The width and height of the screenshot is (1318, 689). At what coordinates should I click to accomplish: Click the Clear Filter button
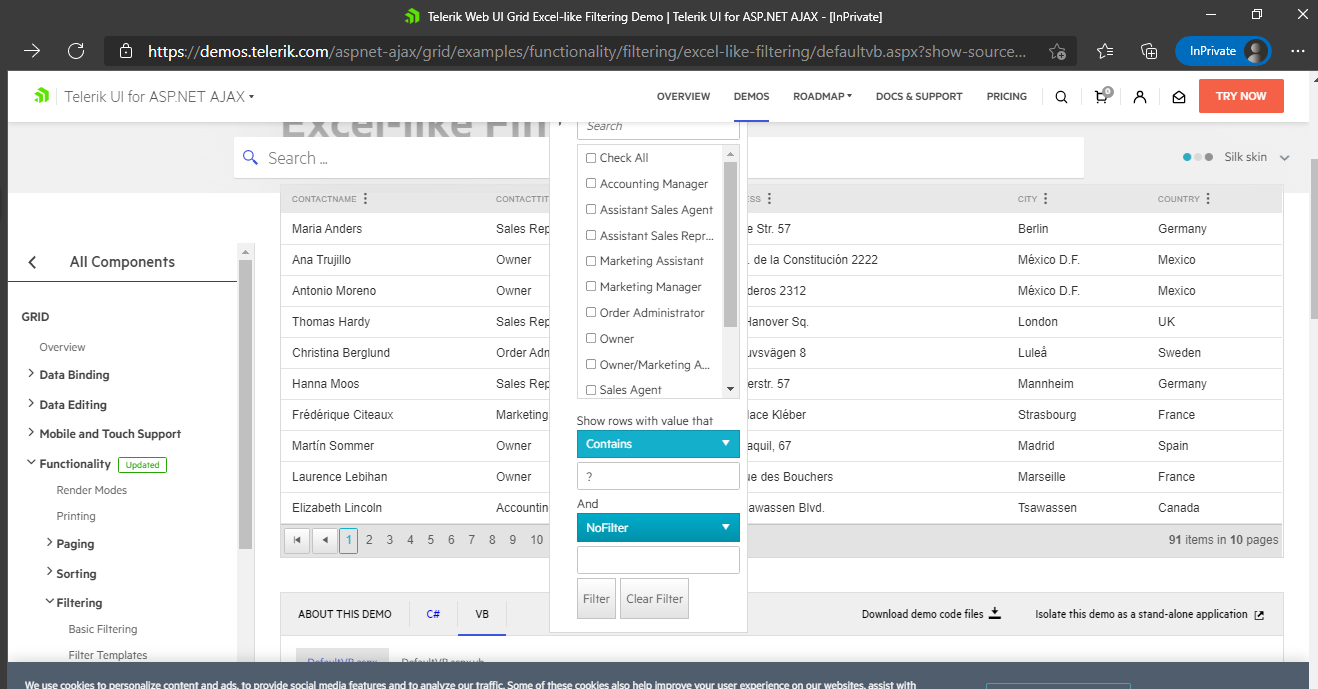point(654,599)
